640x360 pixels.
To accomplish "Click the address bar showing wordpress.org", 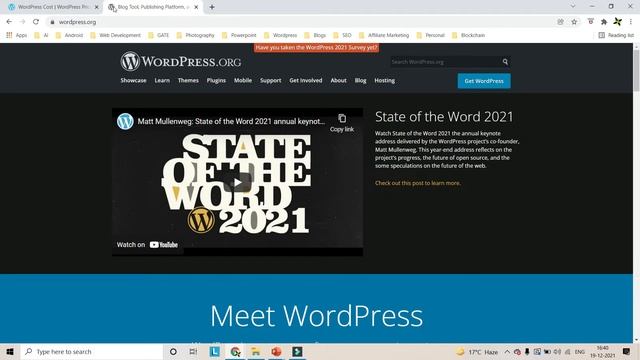I will (x=302, y=22).
